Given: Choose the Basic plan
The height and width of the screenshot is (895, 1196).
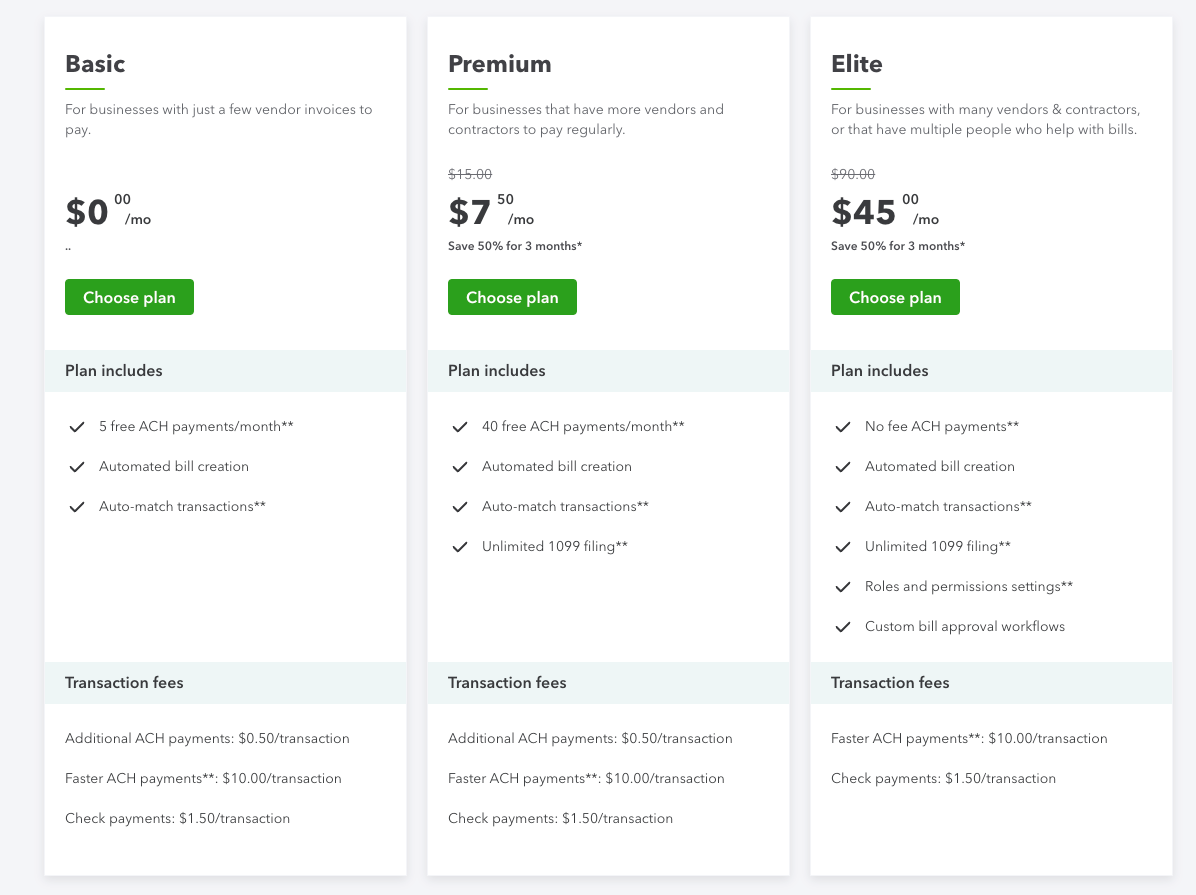Looking at the screenshot, I should pyautogui.click(x=129, y=297).
